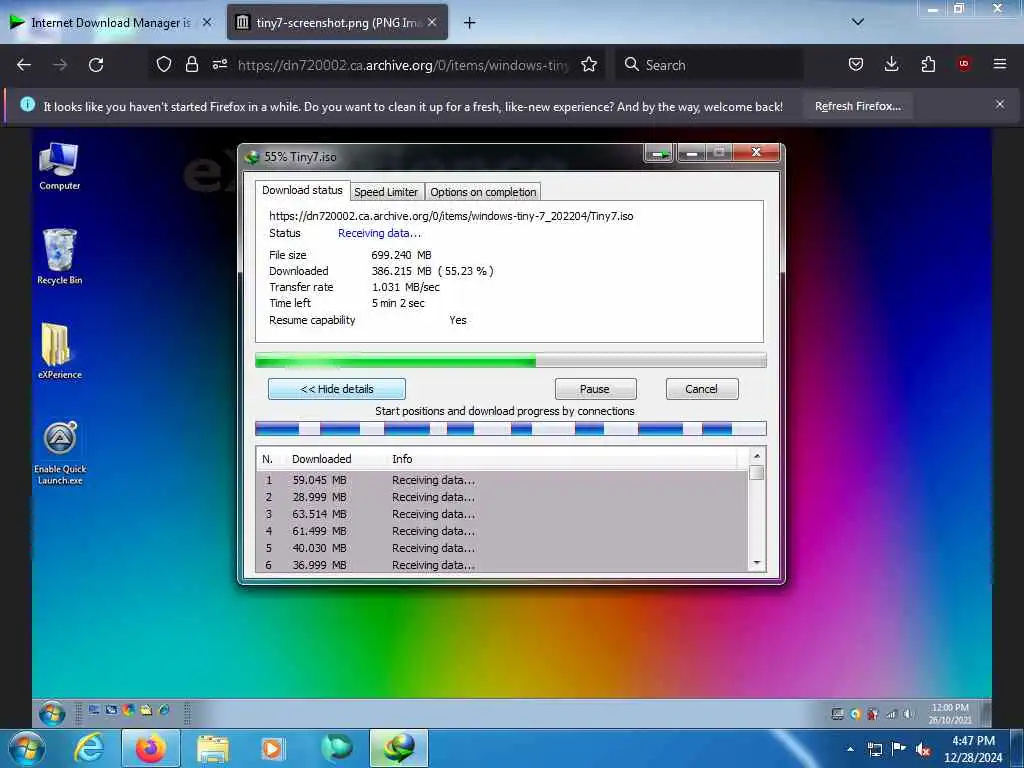Open the Save to Pocket icon

pos(856,64)
